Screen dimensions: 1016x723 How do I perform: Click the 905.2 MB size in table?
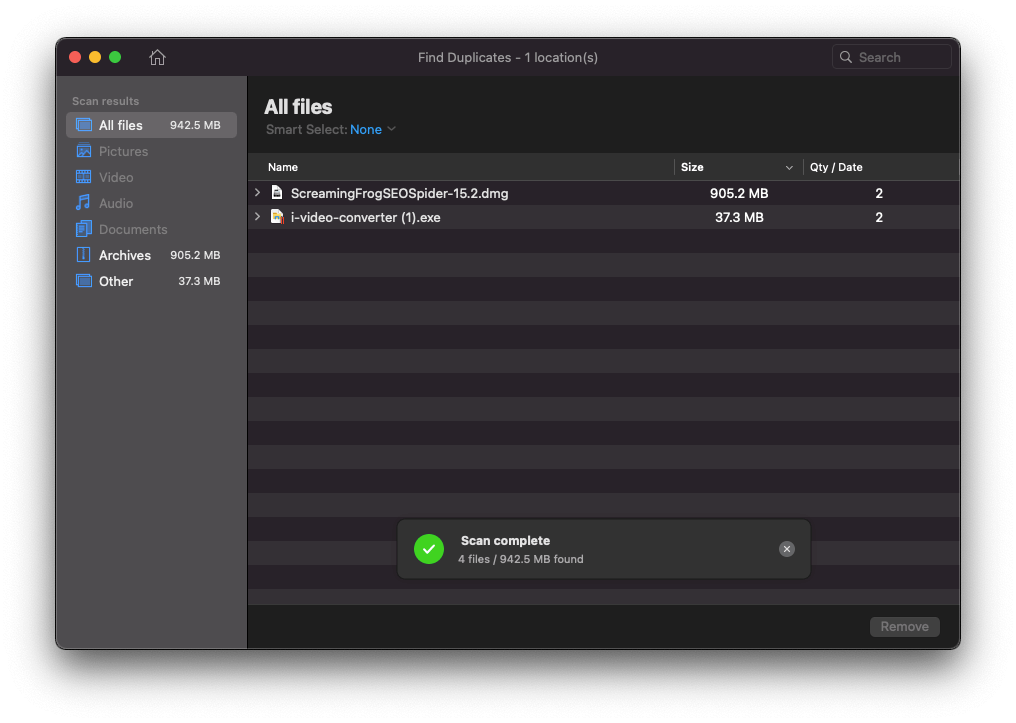[739, 193]
